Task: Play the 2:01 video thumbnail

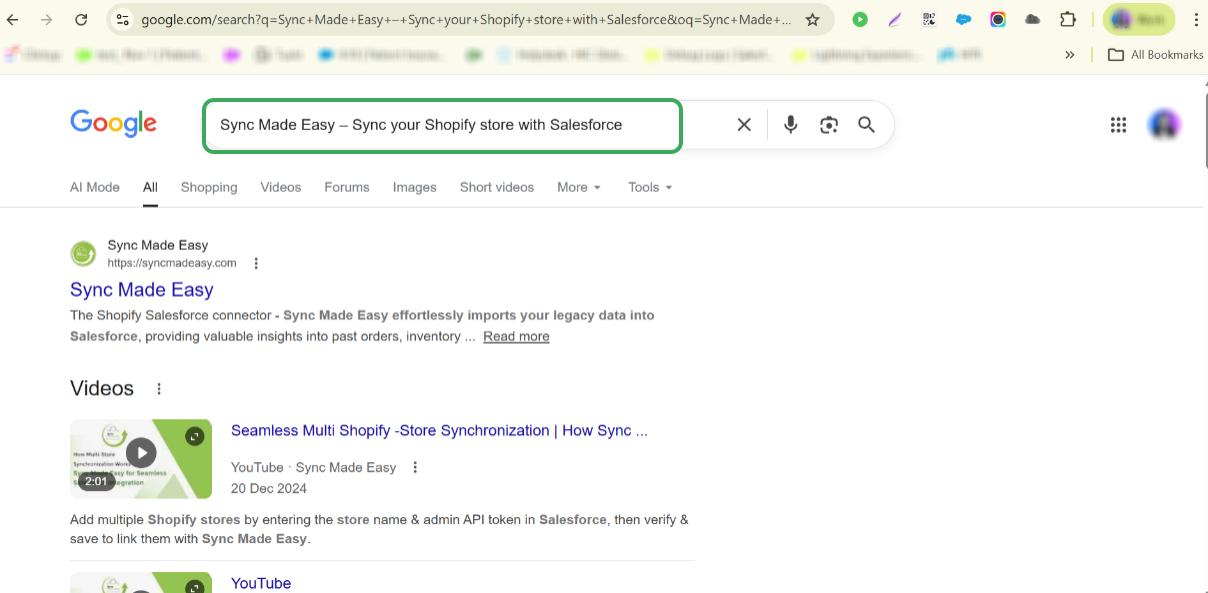Action: tap(141, 454)
